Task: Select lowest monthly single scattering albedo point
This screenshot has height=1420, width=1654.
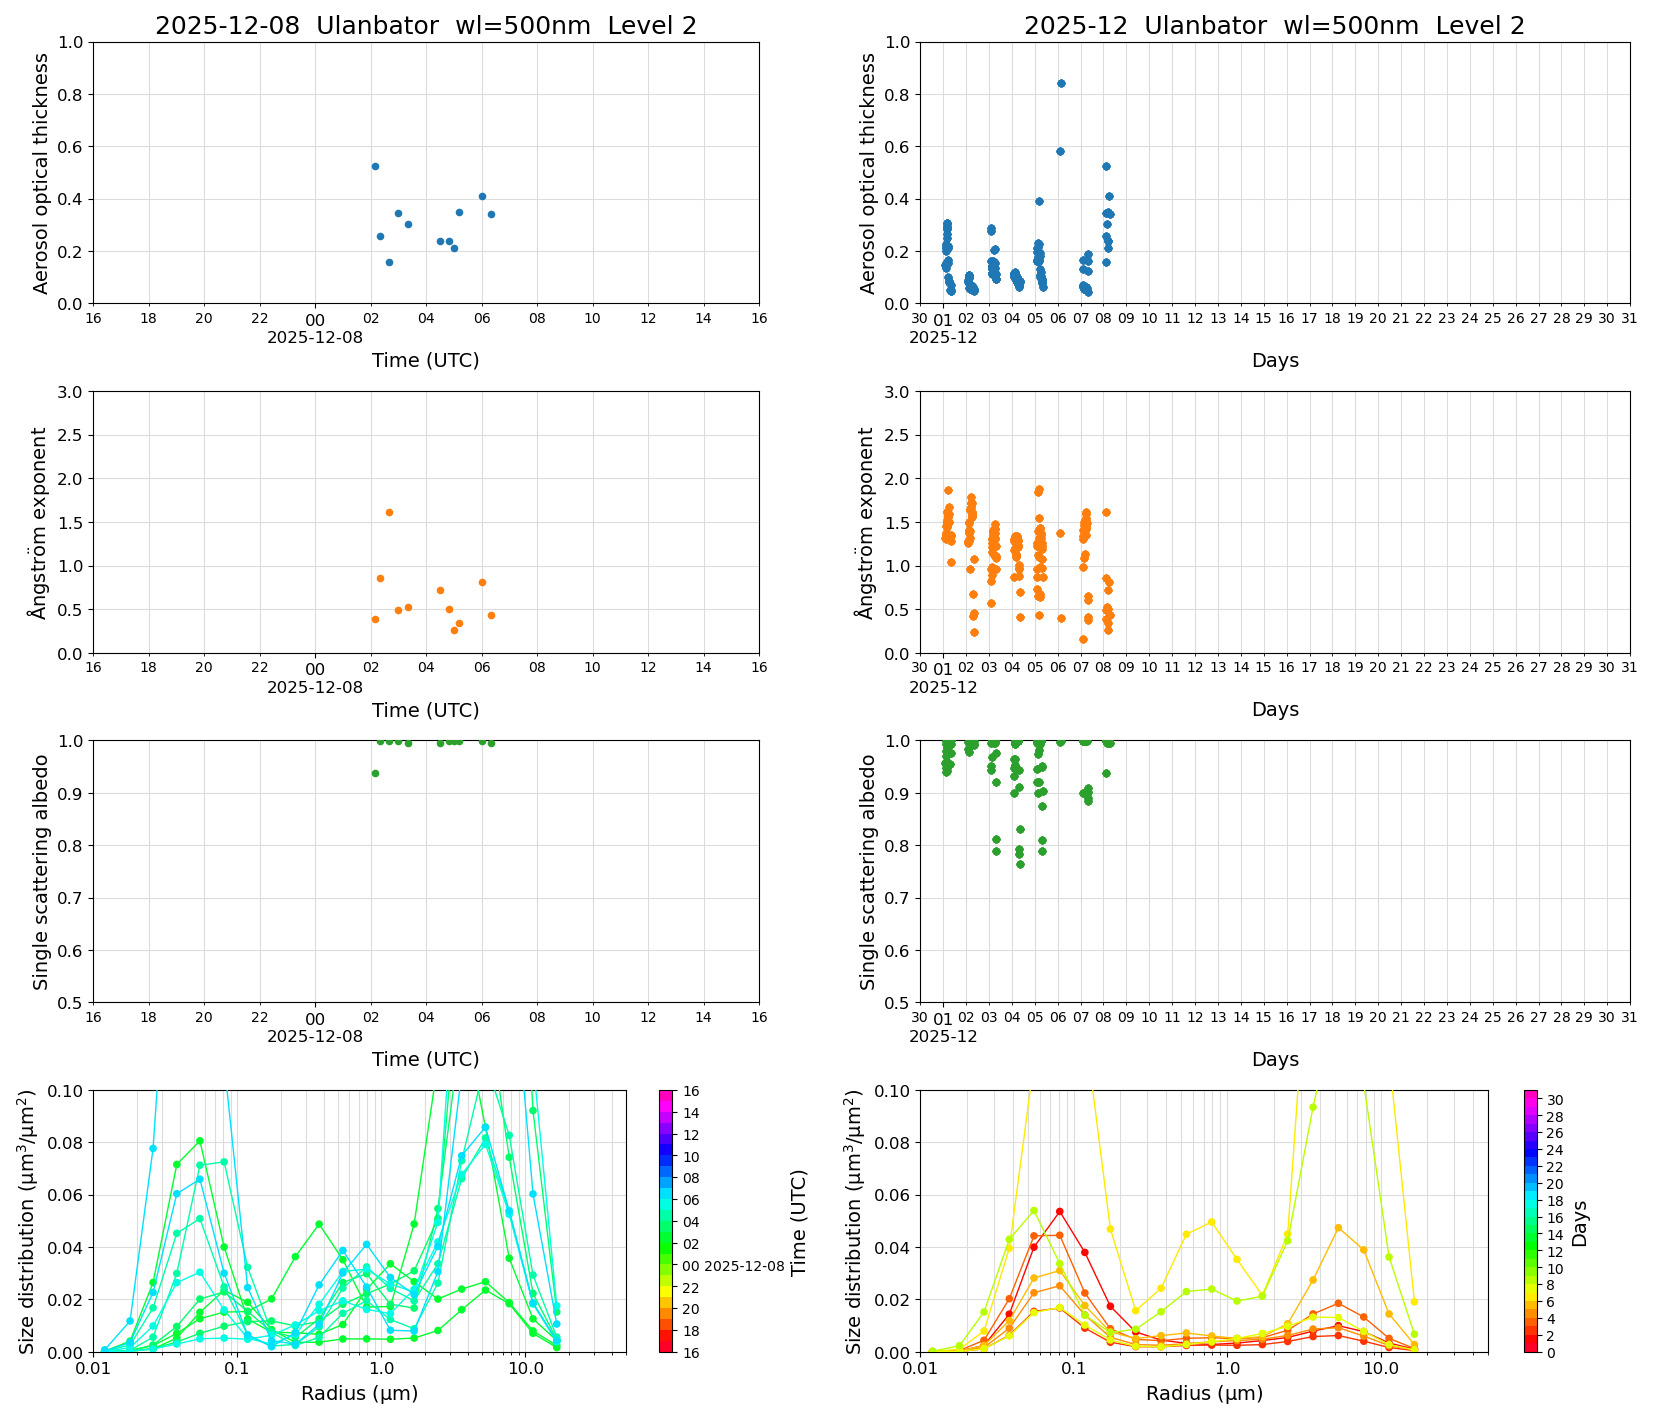Action: (x=1020, y=864)
